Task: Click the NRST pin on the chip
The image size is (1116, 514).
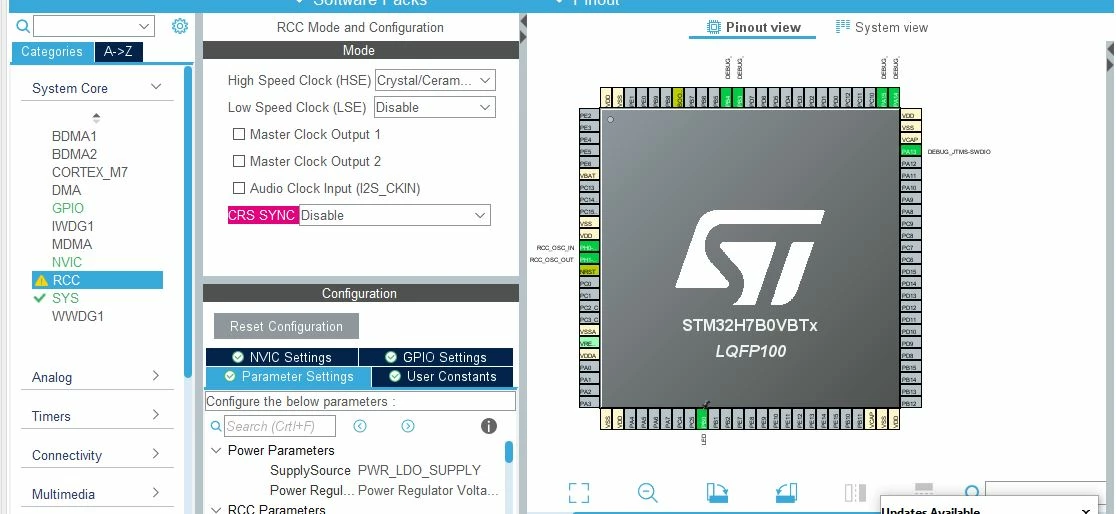Action: click(x=589, y=271)
